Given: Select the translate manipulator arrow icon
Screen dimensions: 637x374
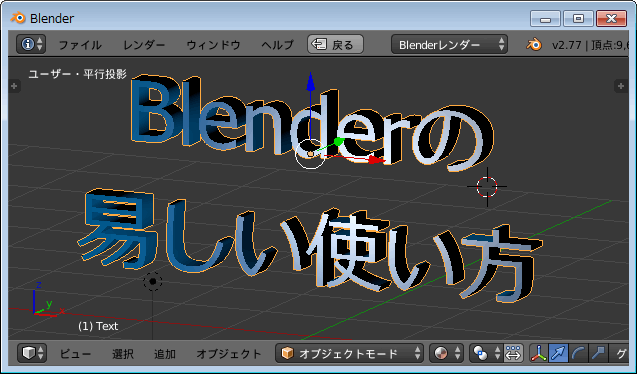Looking at the screenshot, I should tap(558, 353).
